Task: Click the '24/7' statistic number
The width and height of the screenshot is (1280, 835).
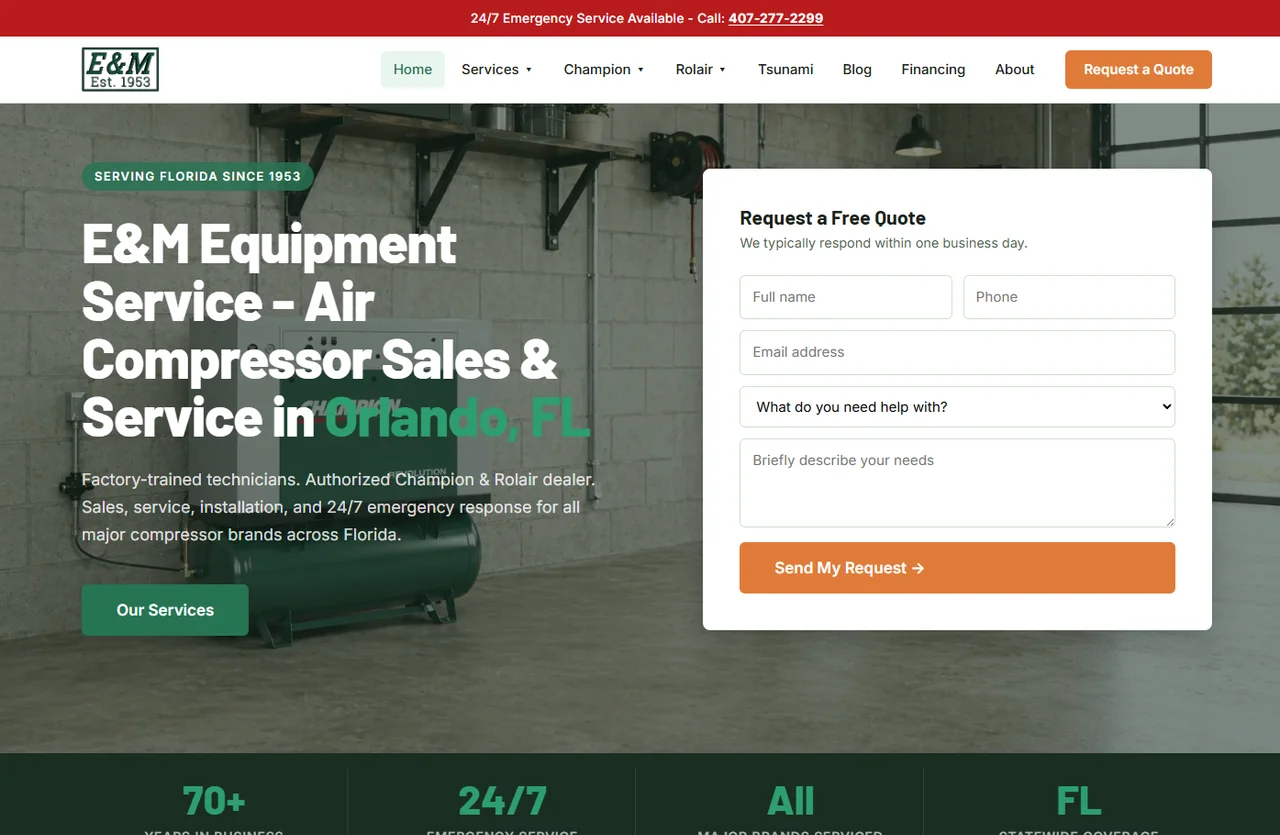Action: (502, 801)
